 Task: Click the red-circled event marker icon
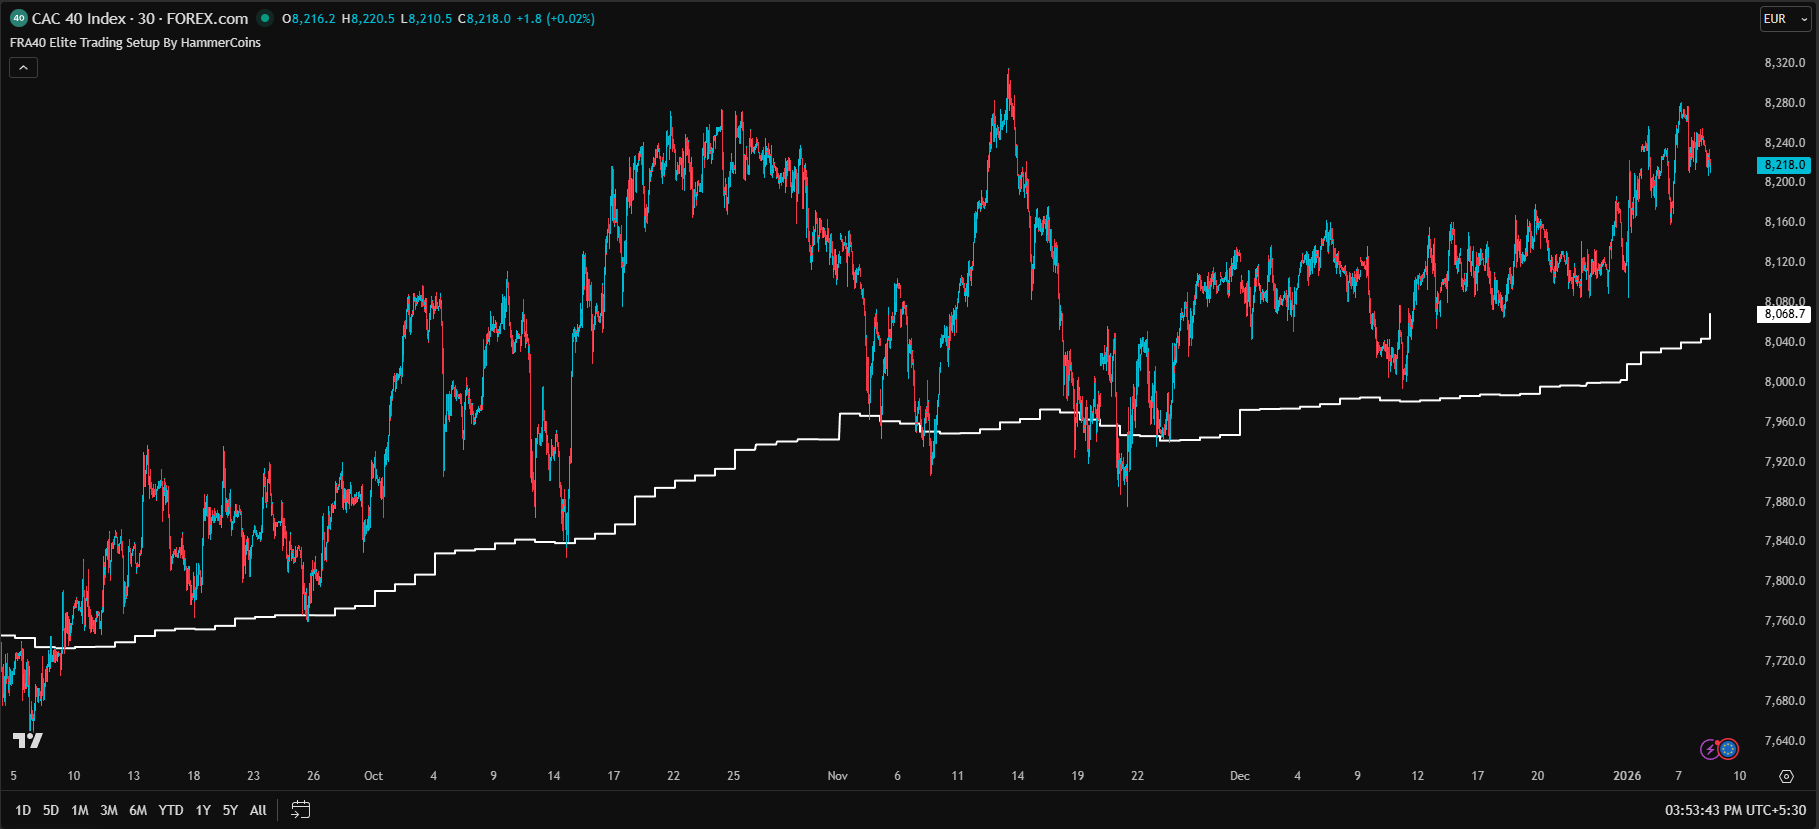coord(1728,749)
